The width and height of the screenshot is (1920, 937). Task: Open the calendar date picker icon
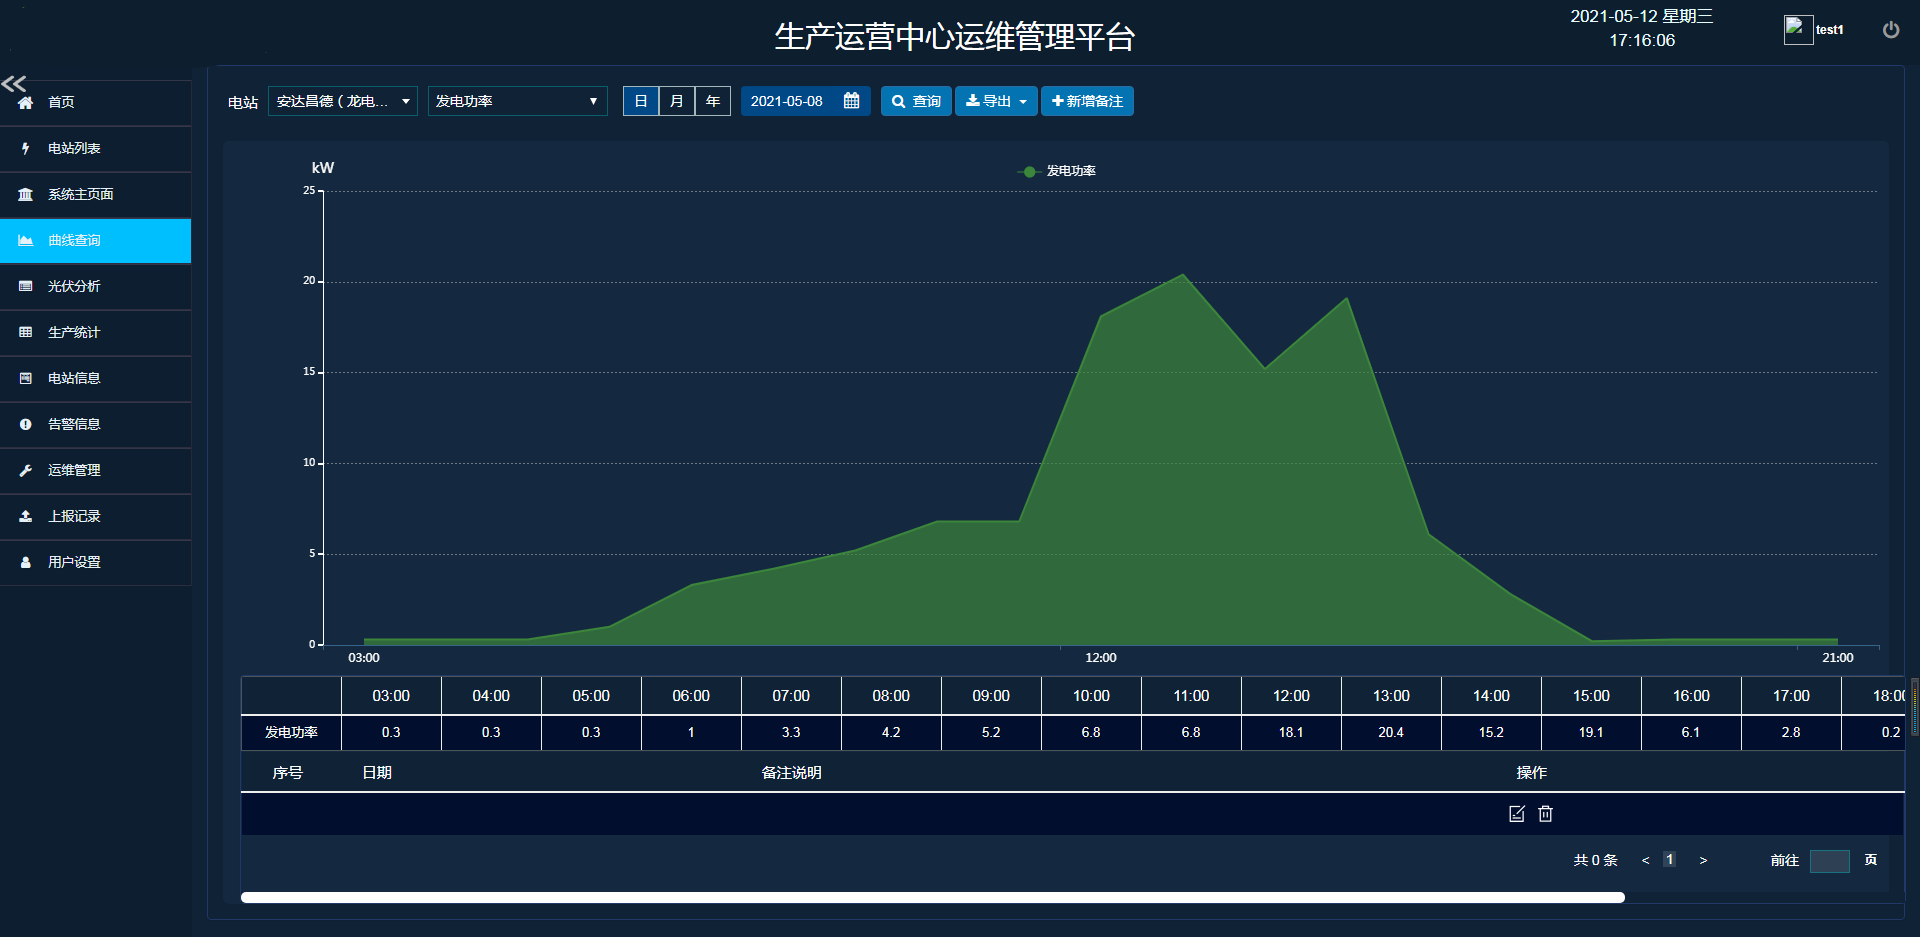(x=851, y=101)
